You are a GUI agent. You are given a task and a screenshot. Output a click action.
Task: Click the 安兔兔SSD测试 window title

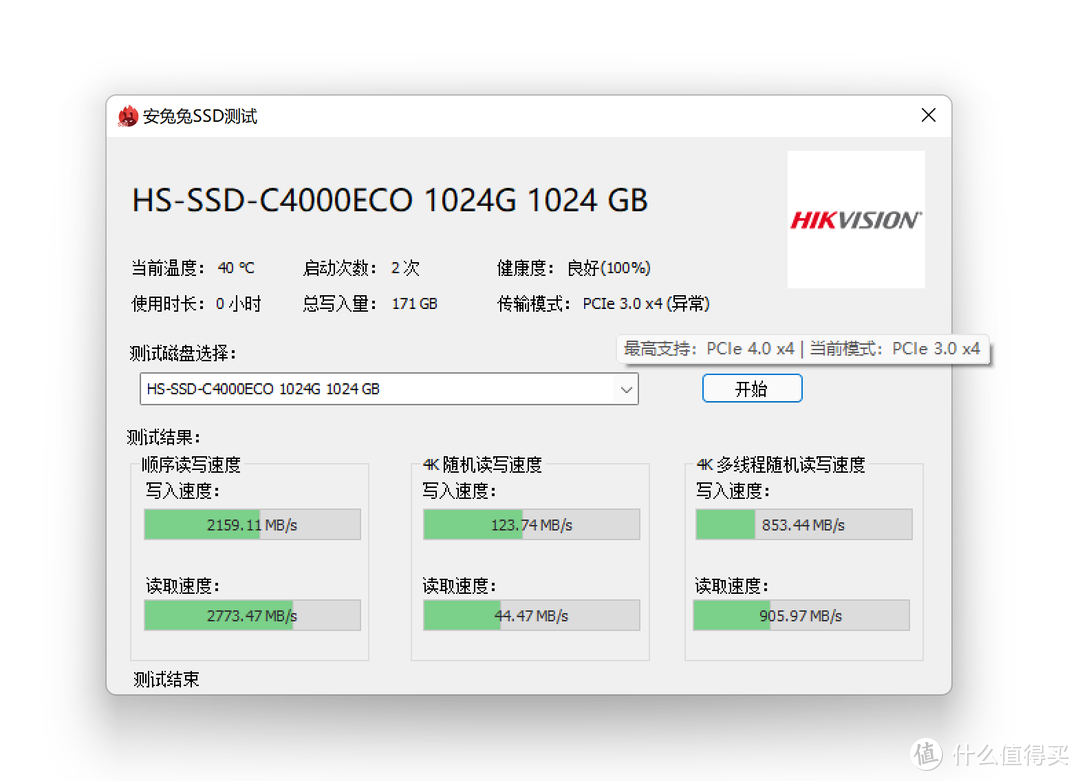click(x=200, y=116)
